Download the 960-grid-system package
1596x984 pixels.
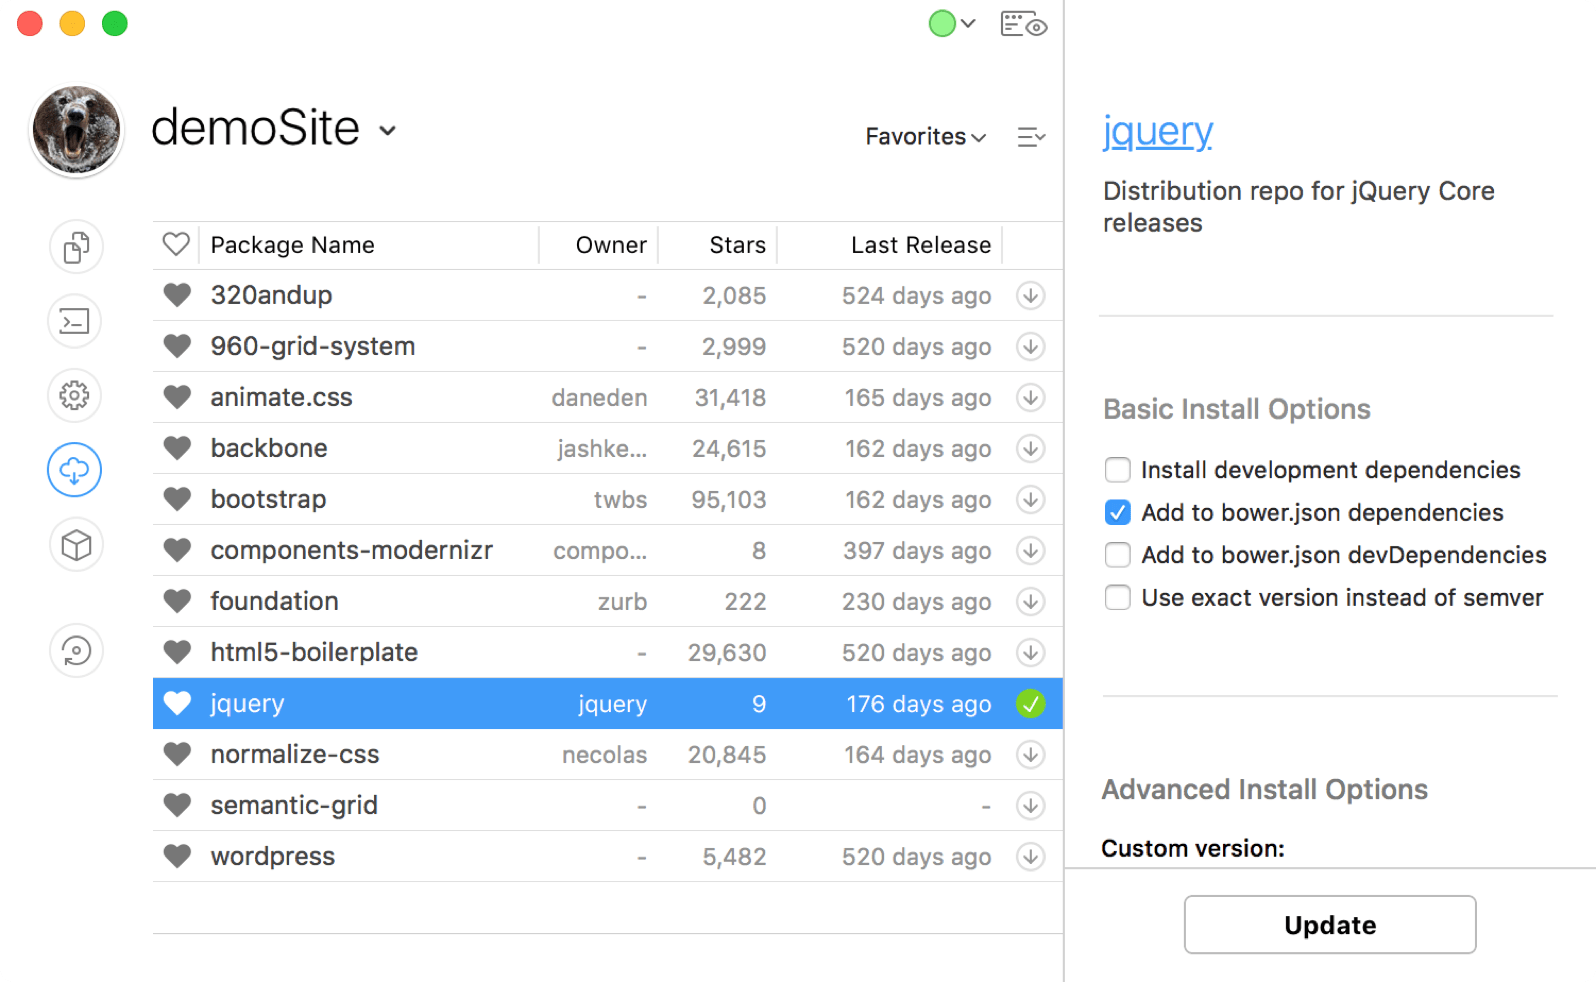click(x=1031, y=347)
